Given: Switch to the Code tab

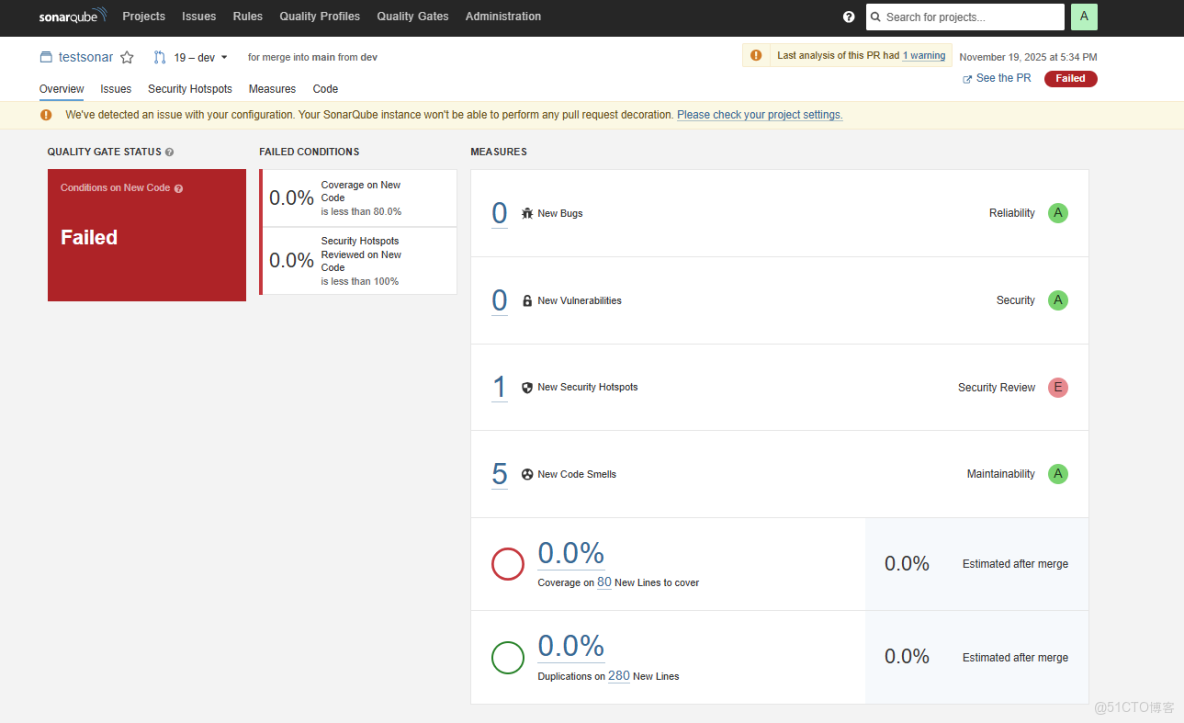Looking at the screenshot, I should tap(325, 89).
